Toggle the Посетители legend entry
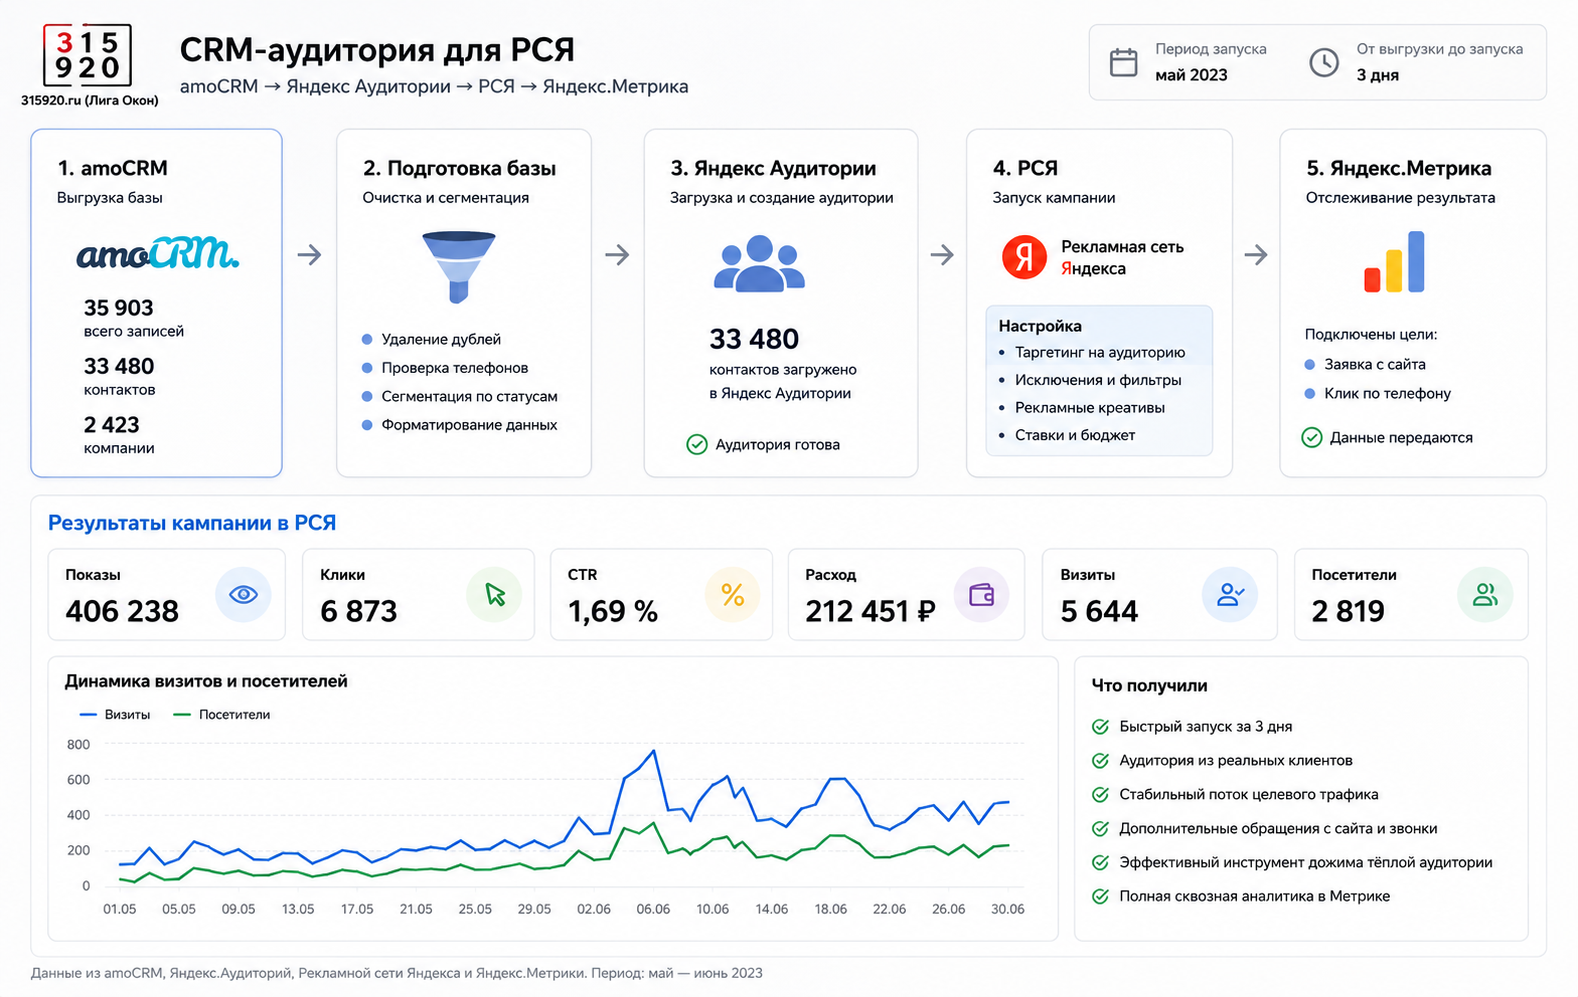 pos(221,715)
